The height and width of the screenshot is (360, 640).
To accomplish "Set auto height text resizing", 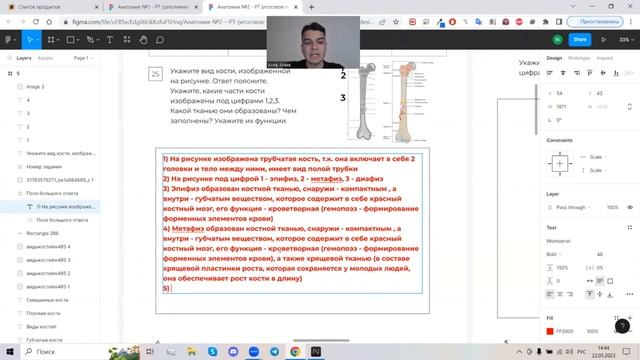I will click(600, 281).
